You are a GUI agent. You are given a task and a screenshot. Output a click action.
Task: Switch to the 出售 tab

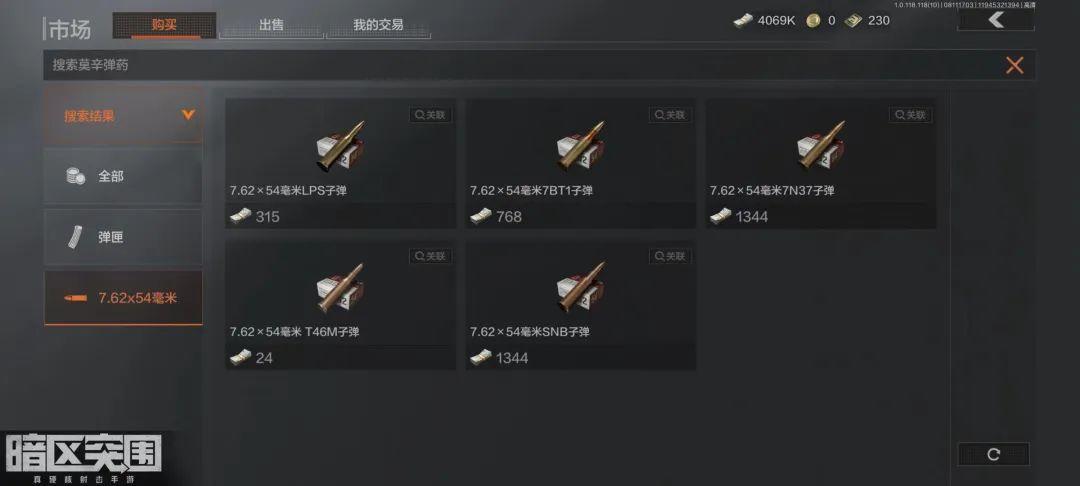(x=271, y=25)
